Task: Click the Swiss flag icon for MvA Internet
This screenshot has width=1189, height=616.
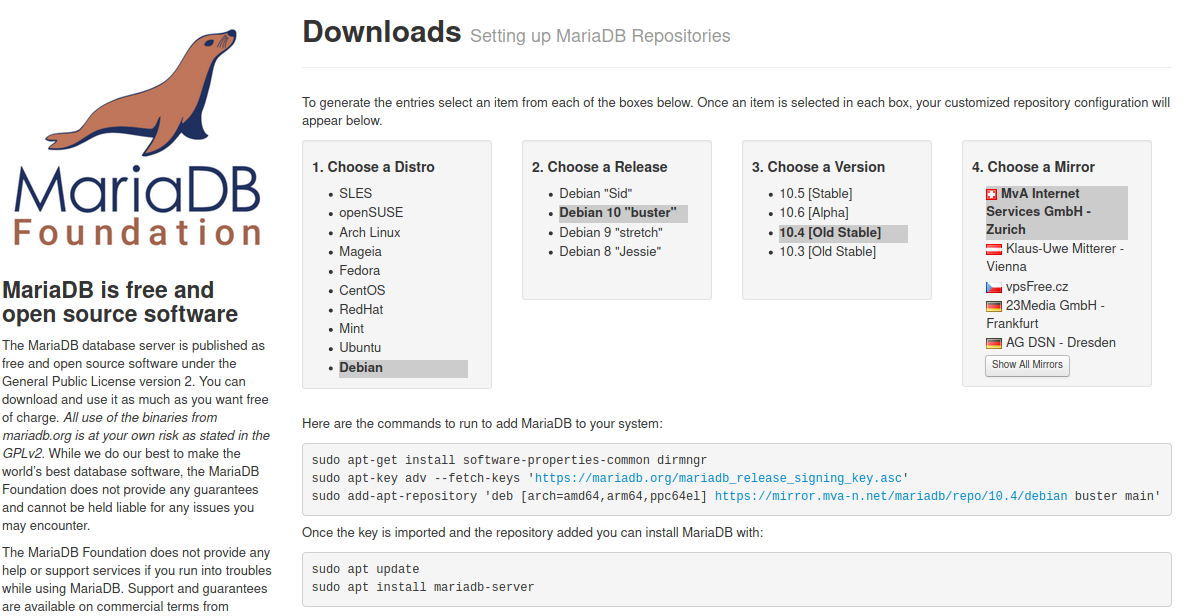Action: [991, 194]
